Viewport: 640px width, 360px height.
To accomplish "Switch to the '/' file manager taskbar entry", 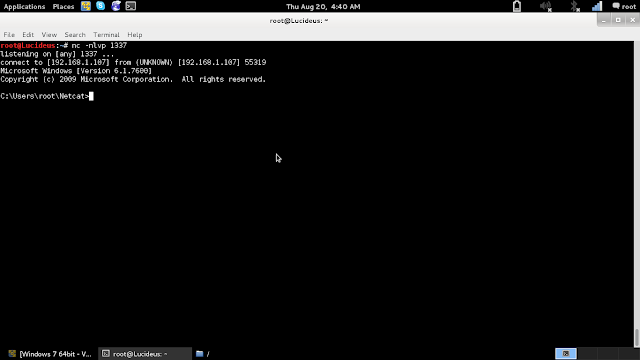I will [x=203, y=354].
